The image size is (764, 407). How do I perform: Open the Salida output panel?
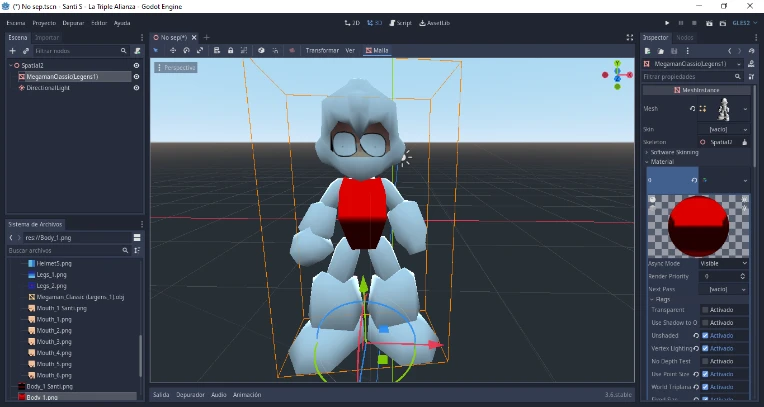[x=161, y=395]
